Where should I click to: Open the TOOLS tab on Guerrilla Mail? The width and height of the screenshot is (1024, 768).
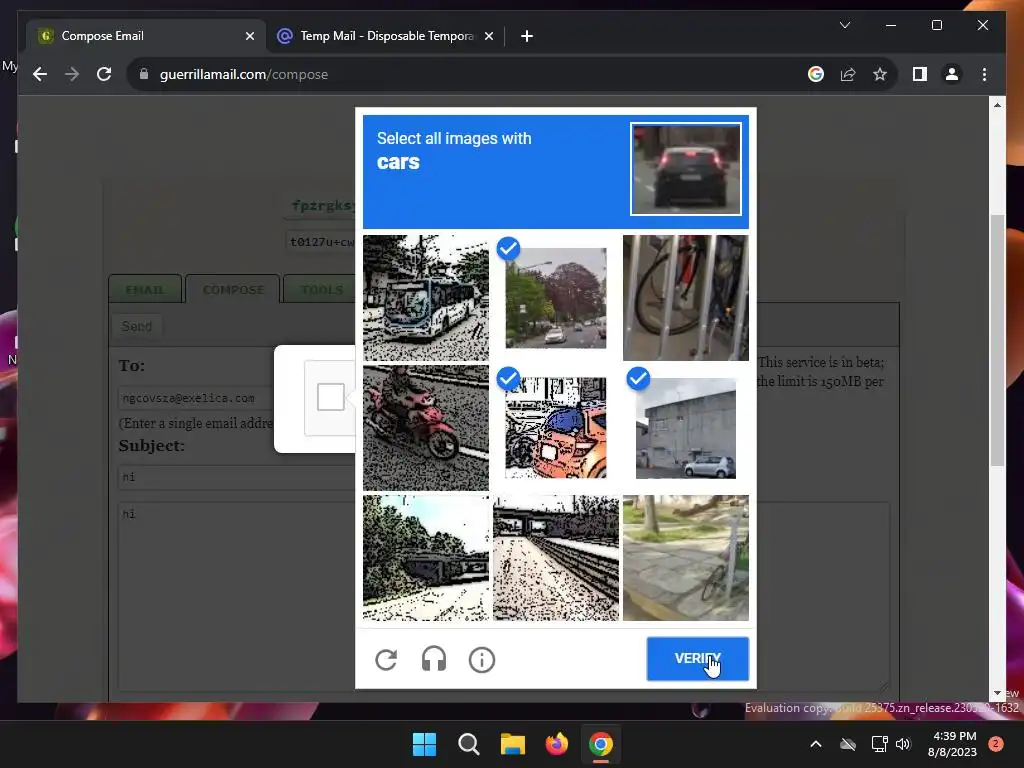(321, 289)
